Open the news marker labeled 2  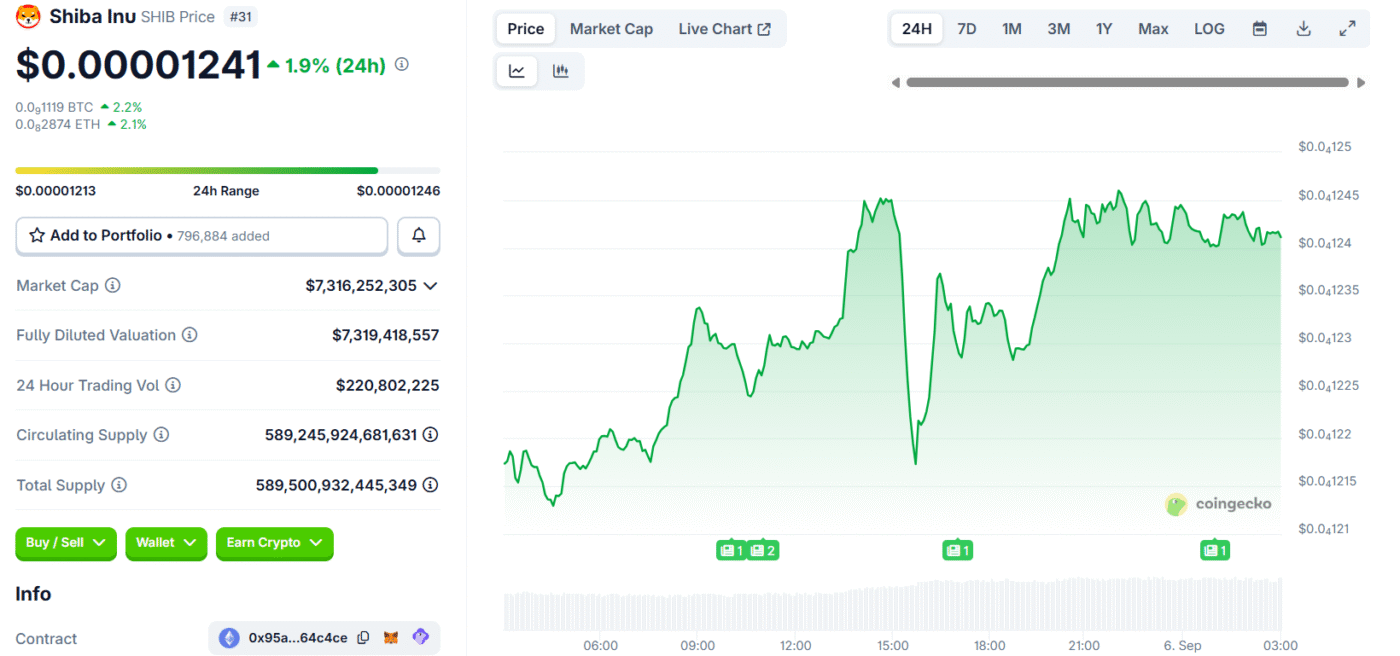pyautogui.click(x=763, y=550)
